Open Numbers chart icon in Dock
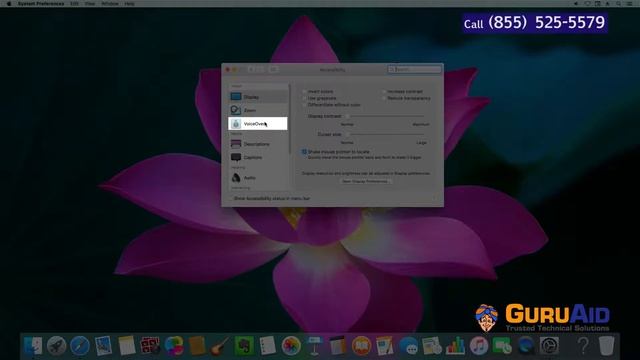Image resolution: width=640 pixels, height=360 pixels. 456,346
